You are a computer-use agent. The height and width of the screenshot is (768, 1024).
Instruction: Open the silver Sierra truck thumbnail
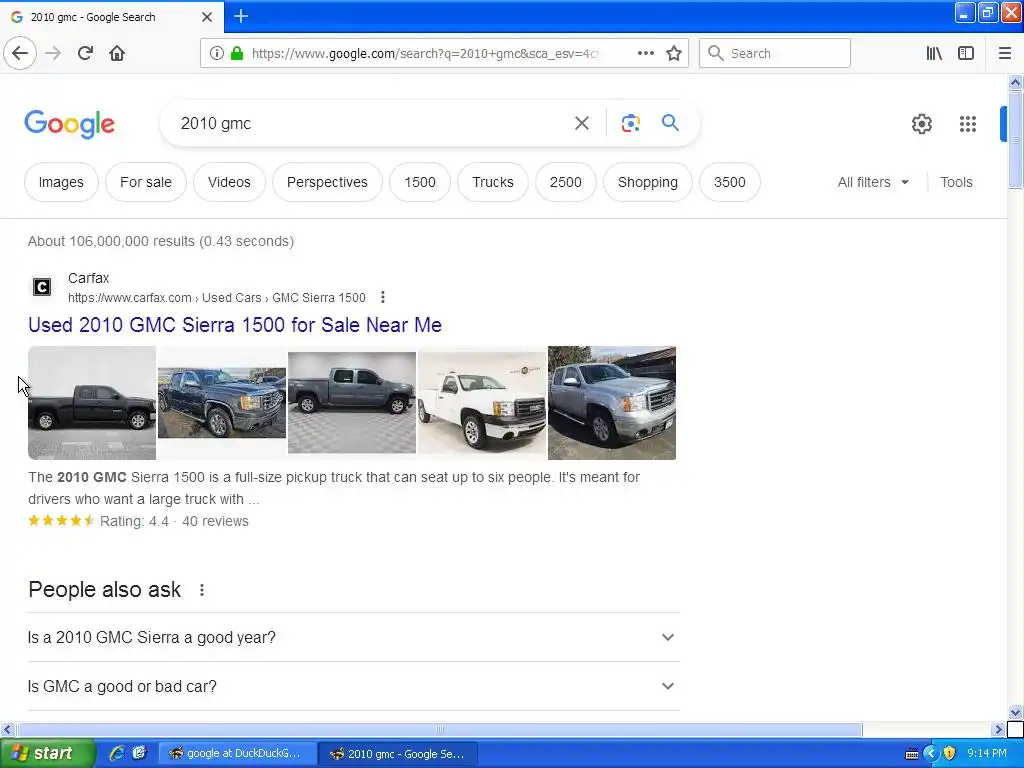click(x=612, y=403)
